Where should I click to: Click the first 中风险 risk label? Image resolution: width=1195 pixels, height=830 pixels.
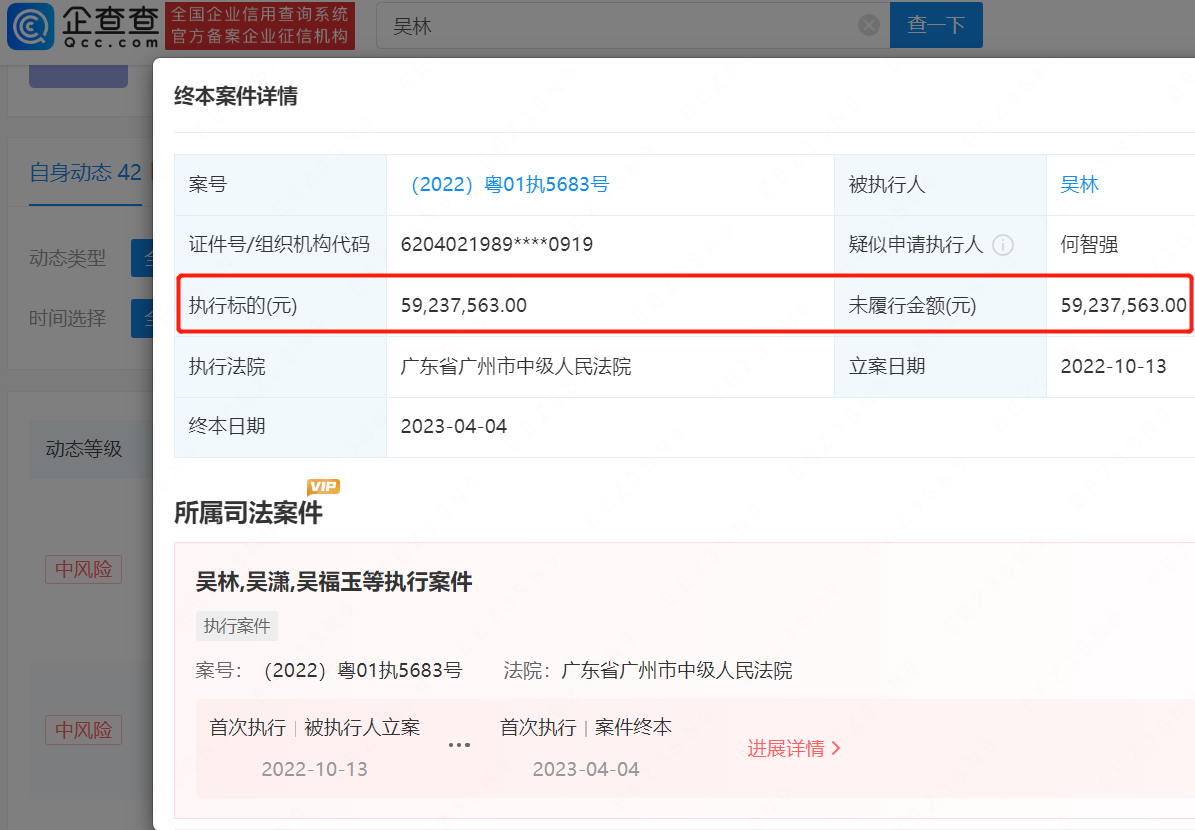(83, 570)
